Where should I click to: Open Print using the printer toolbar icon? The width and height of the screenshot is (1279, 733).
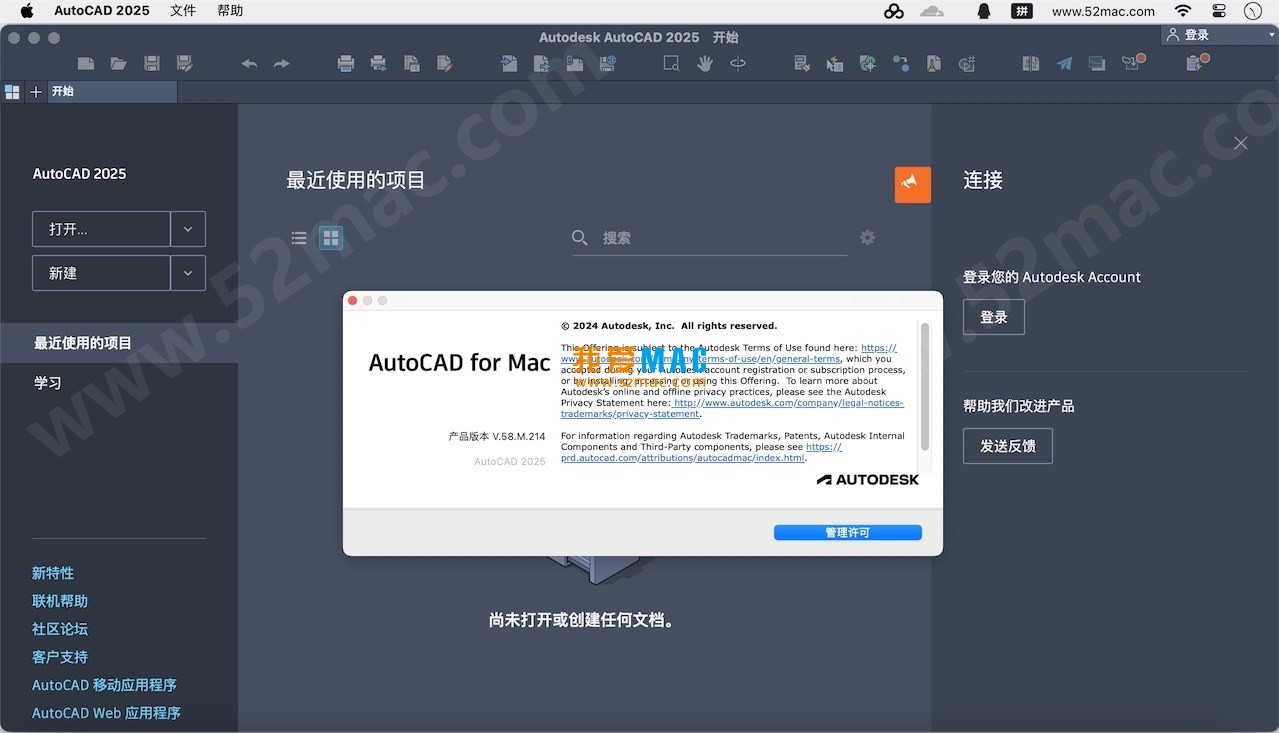click(345, 62)
